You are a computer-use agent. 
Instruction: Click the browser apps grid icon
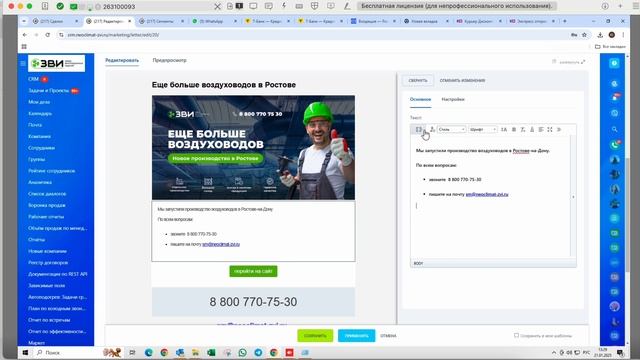tap(24, 47)
